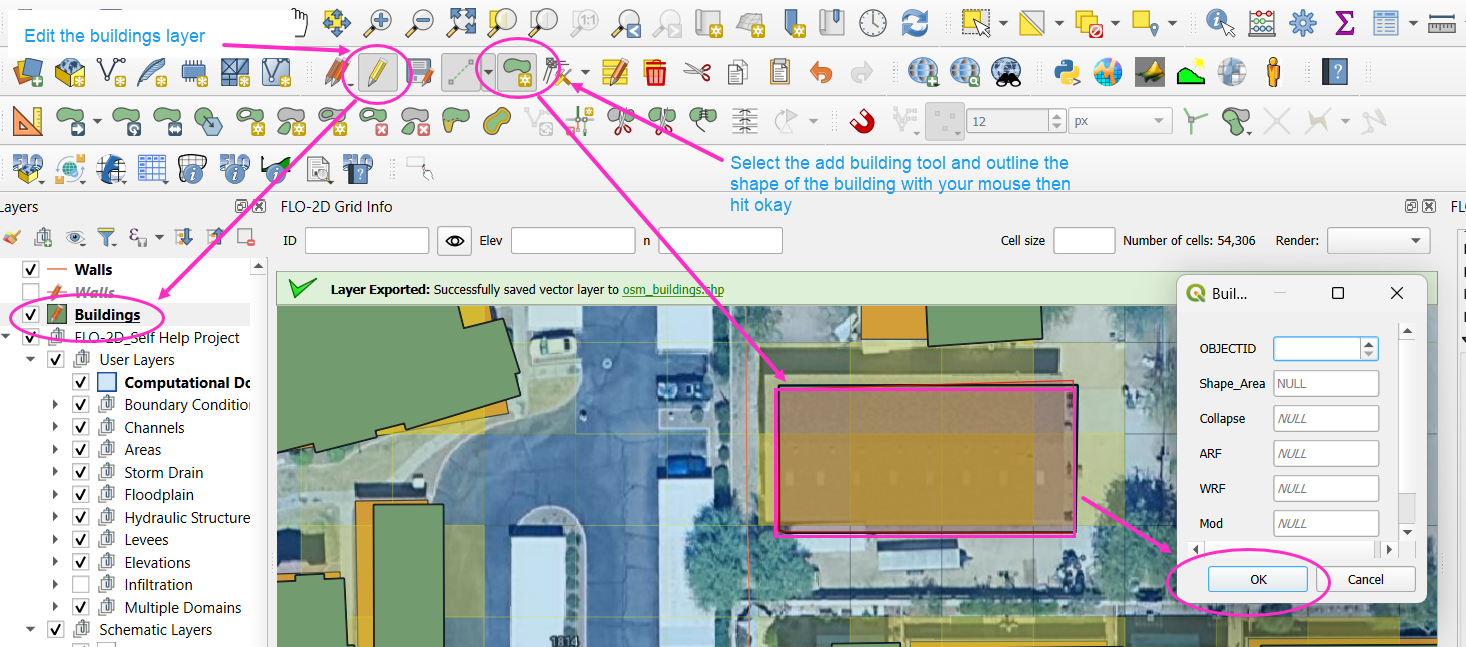
Task: Click the Identify Features info icon
Action: [x=1217, y=21]
